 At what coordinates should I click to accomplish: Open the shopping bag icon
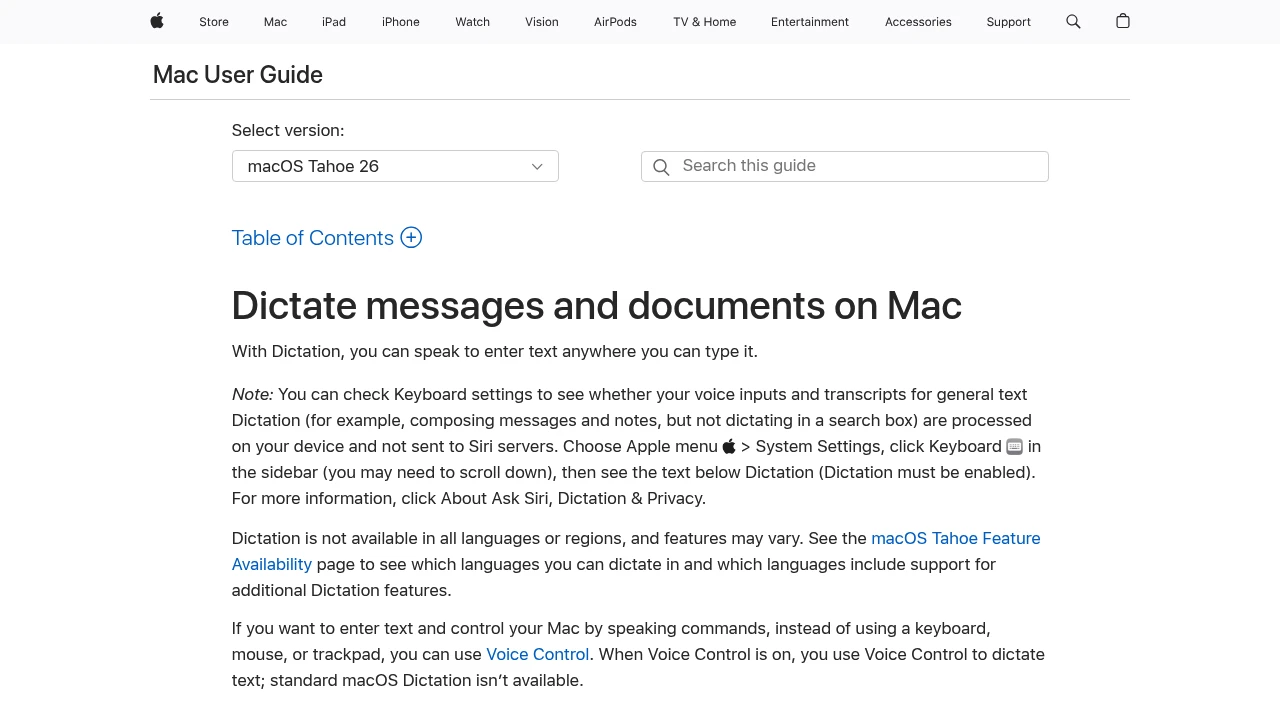click(x=1123, y=21)
